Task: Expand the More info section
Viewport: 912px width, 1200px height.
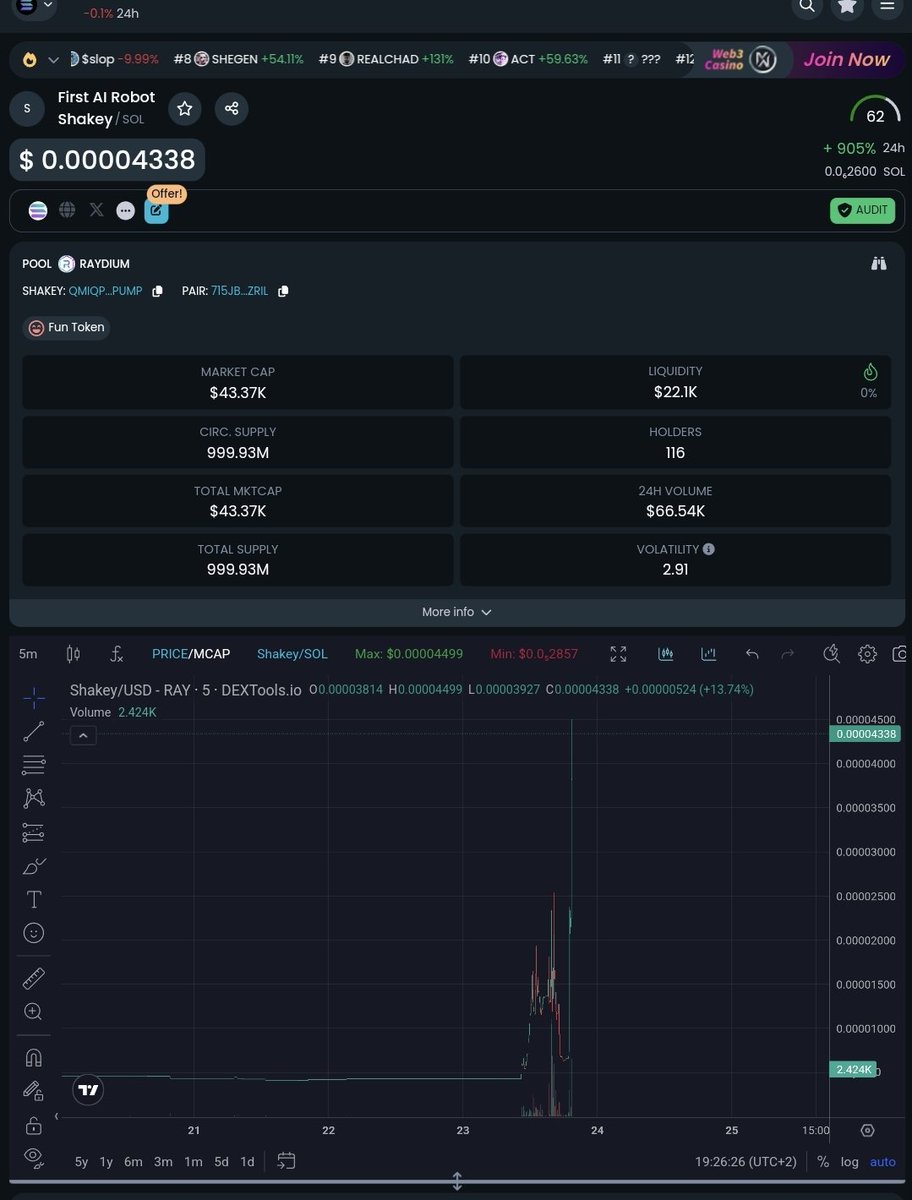Action: (x=457, y=612)
